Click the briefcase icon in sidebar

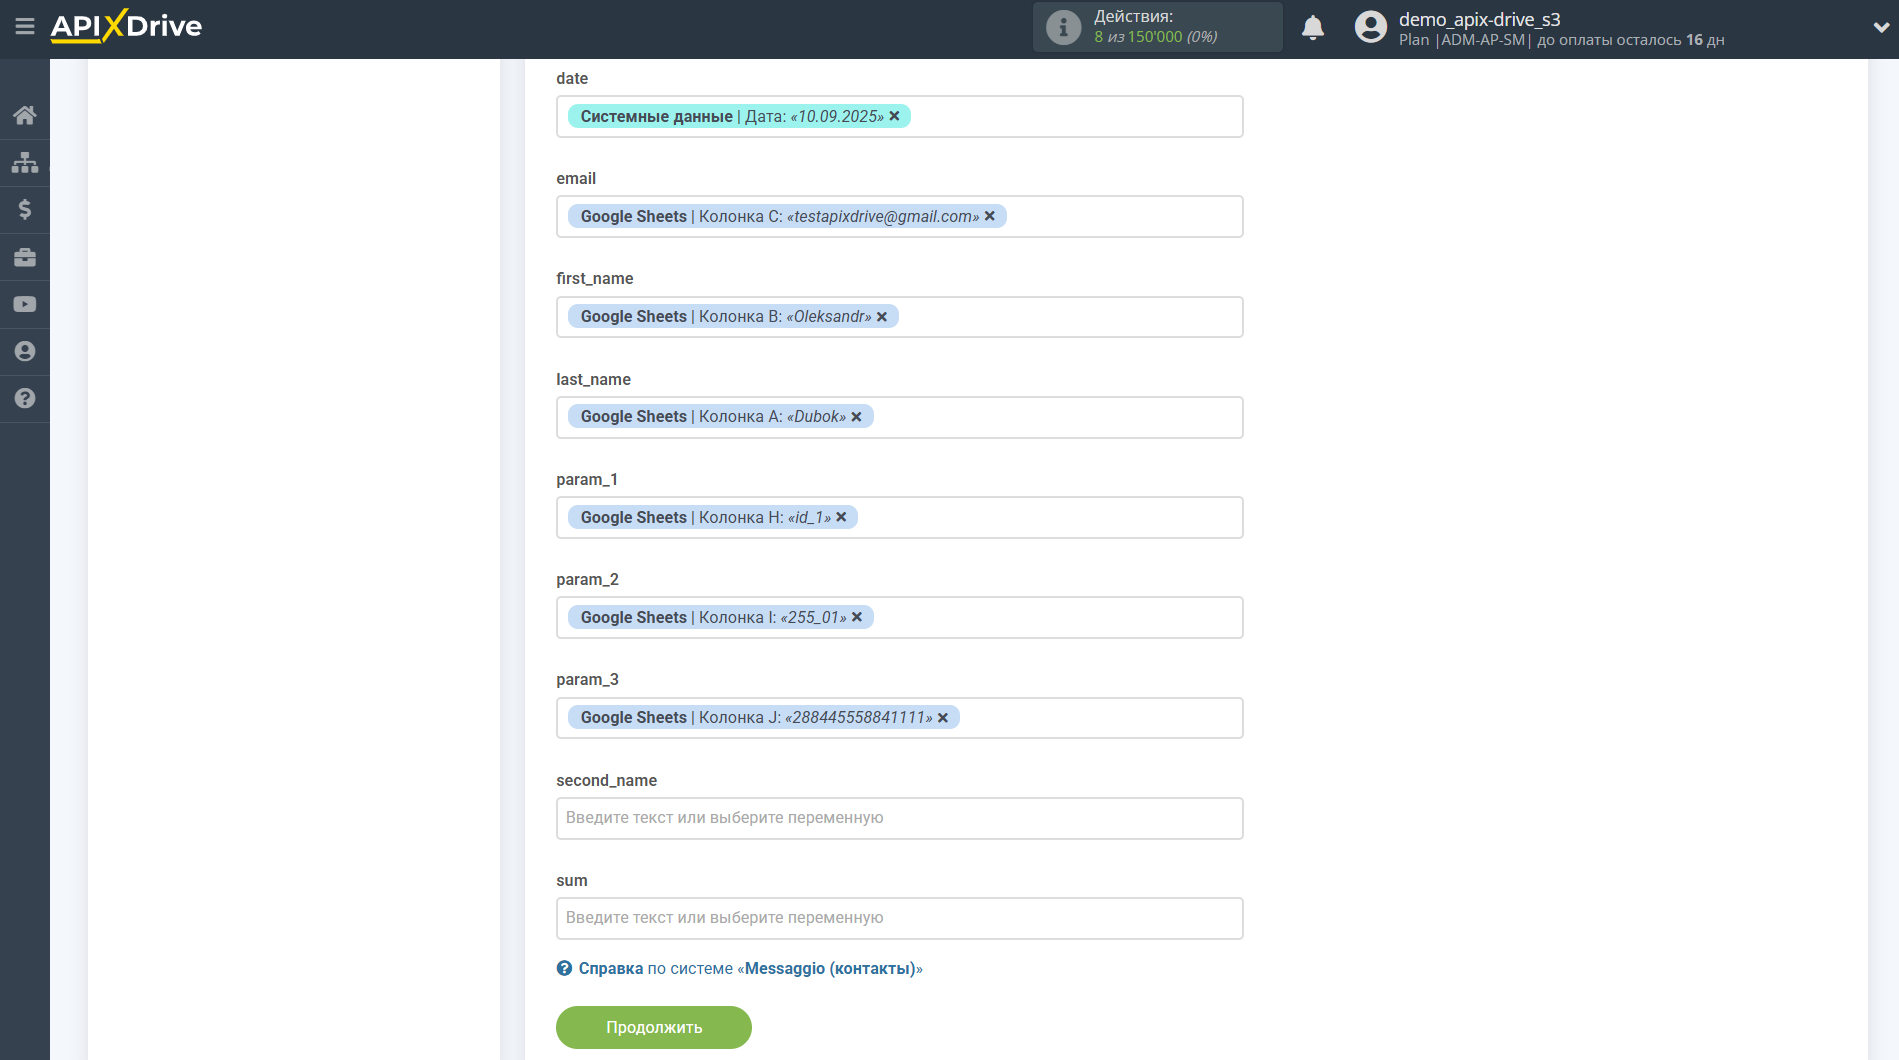tap(25, 257)
